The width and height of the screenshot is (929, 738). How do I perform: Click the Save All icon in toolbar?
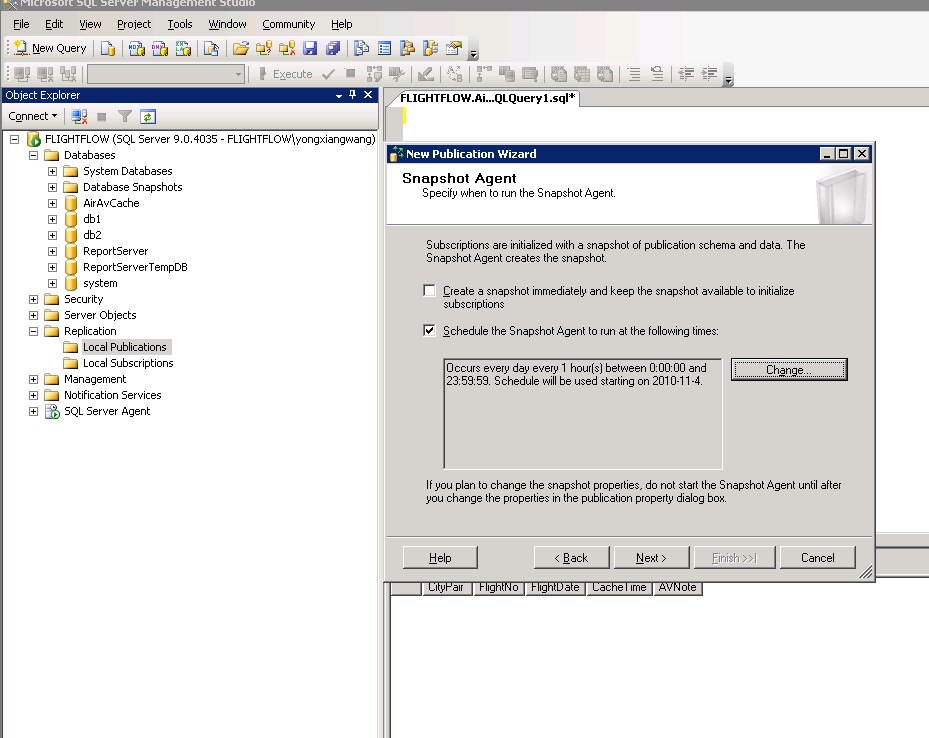(x=333, y=48)
